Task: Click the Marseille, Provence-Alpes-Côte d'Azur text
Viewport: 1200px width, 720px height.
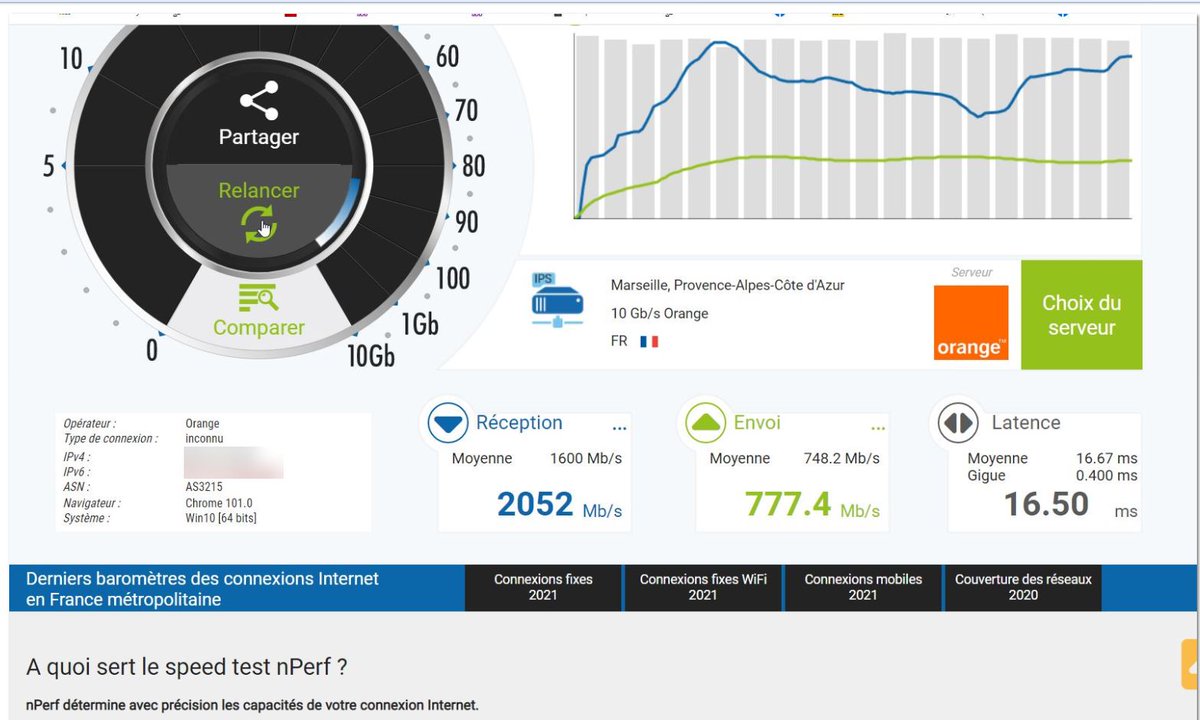Action: click(728, 285)
